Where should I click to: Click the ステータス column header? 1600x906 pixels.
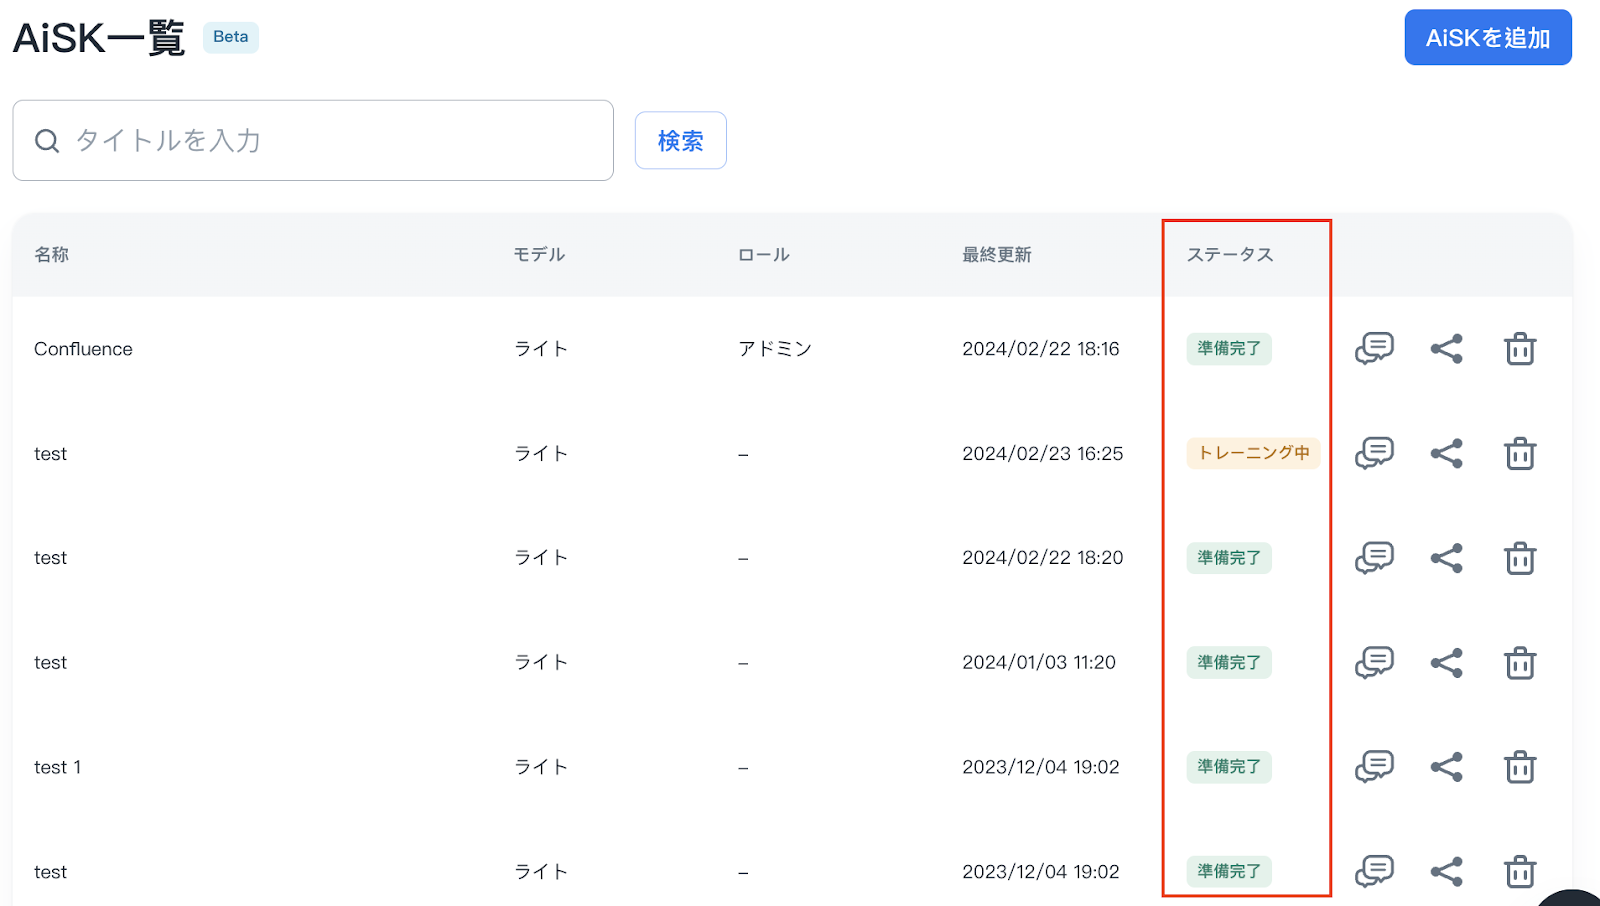coord(1229,255)
